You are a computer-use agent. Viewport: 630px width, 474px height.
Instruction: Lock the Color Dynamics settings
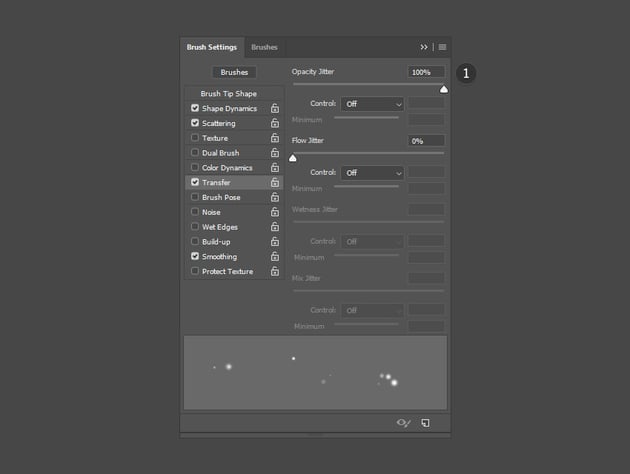coord(275,168)
